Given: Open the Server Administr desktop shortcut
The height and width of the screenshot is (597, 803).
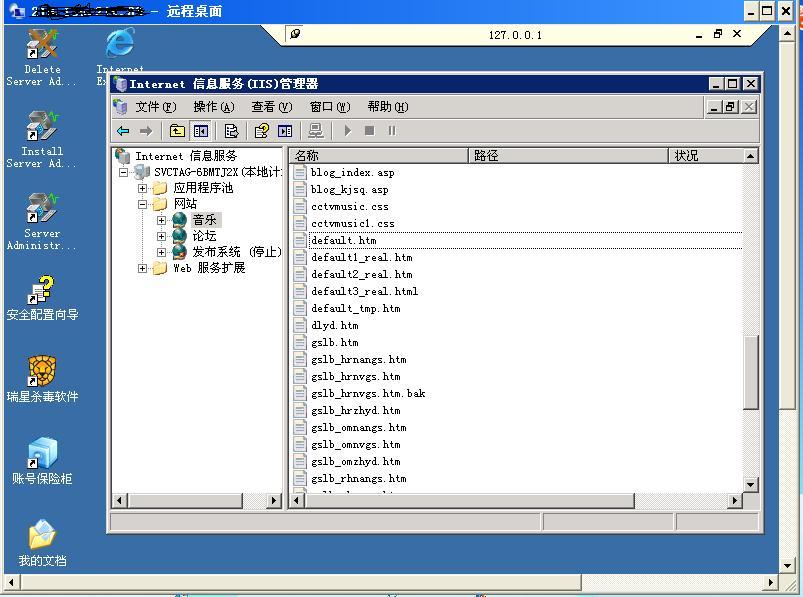Looking at the screenshot, I should coord(41,221).
